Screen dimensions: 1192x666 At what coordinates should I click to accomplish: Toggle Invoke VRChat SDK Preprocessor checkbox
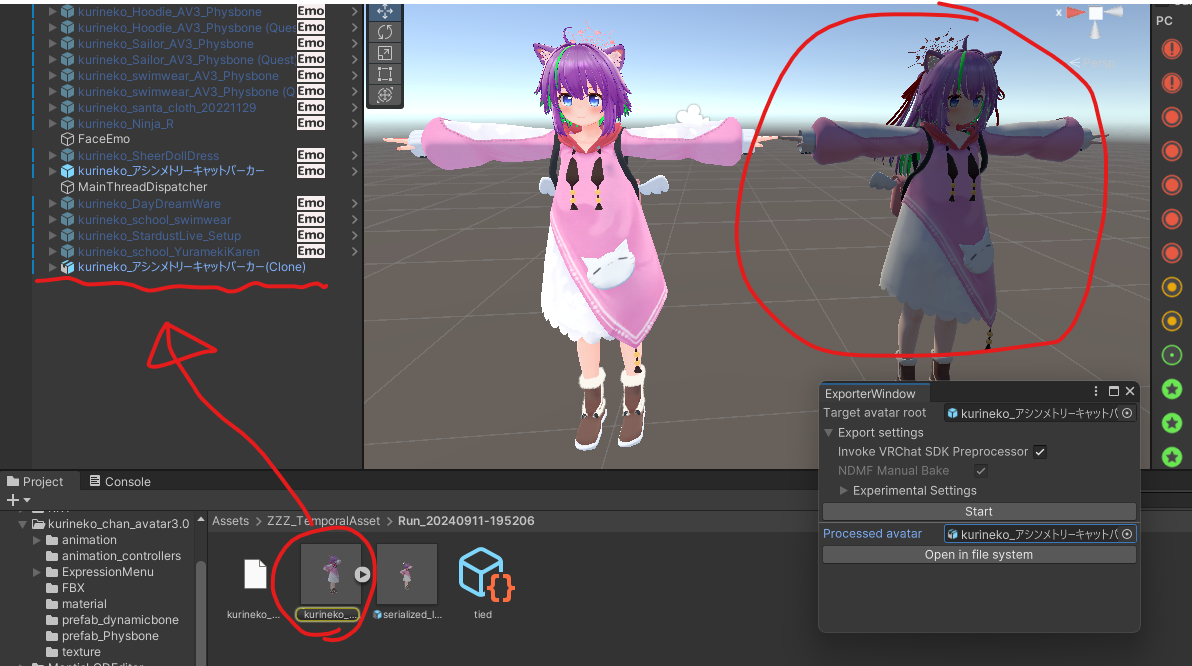coord(1040,452)
